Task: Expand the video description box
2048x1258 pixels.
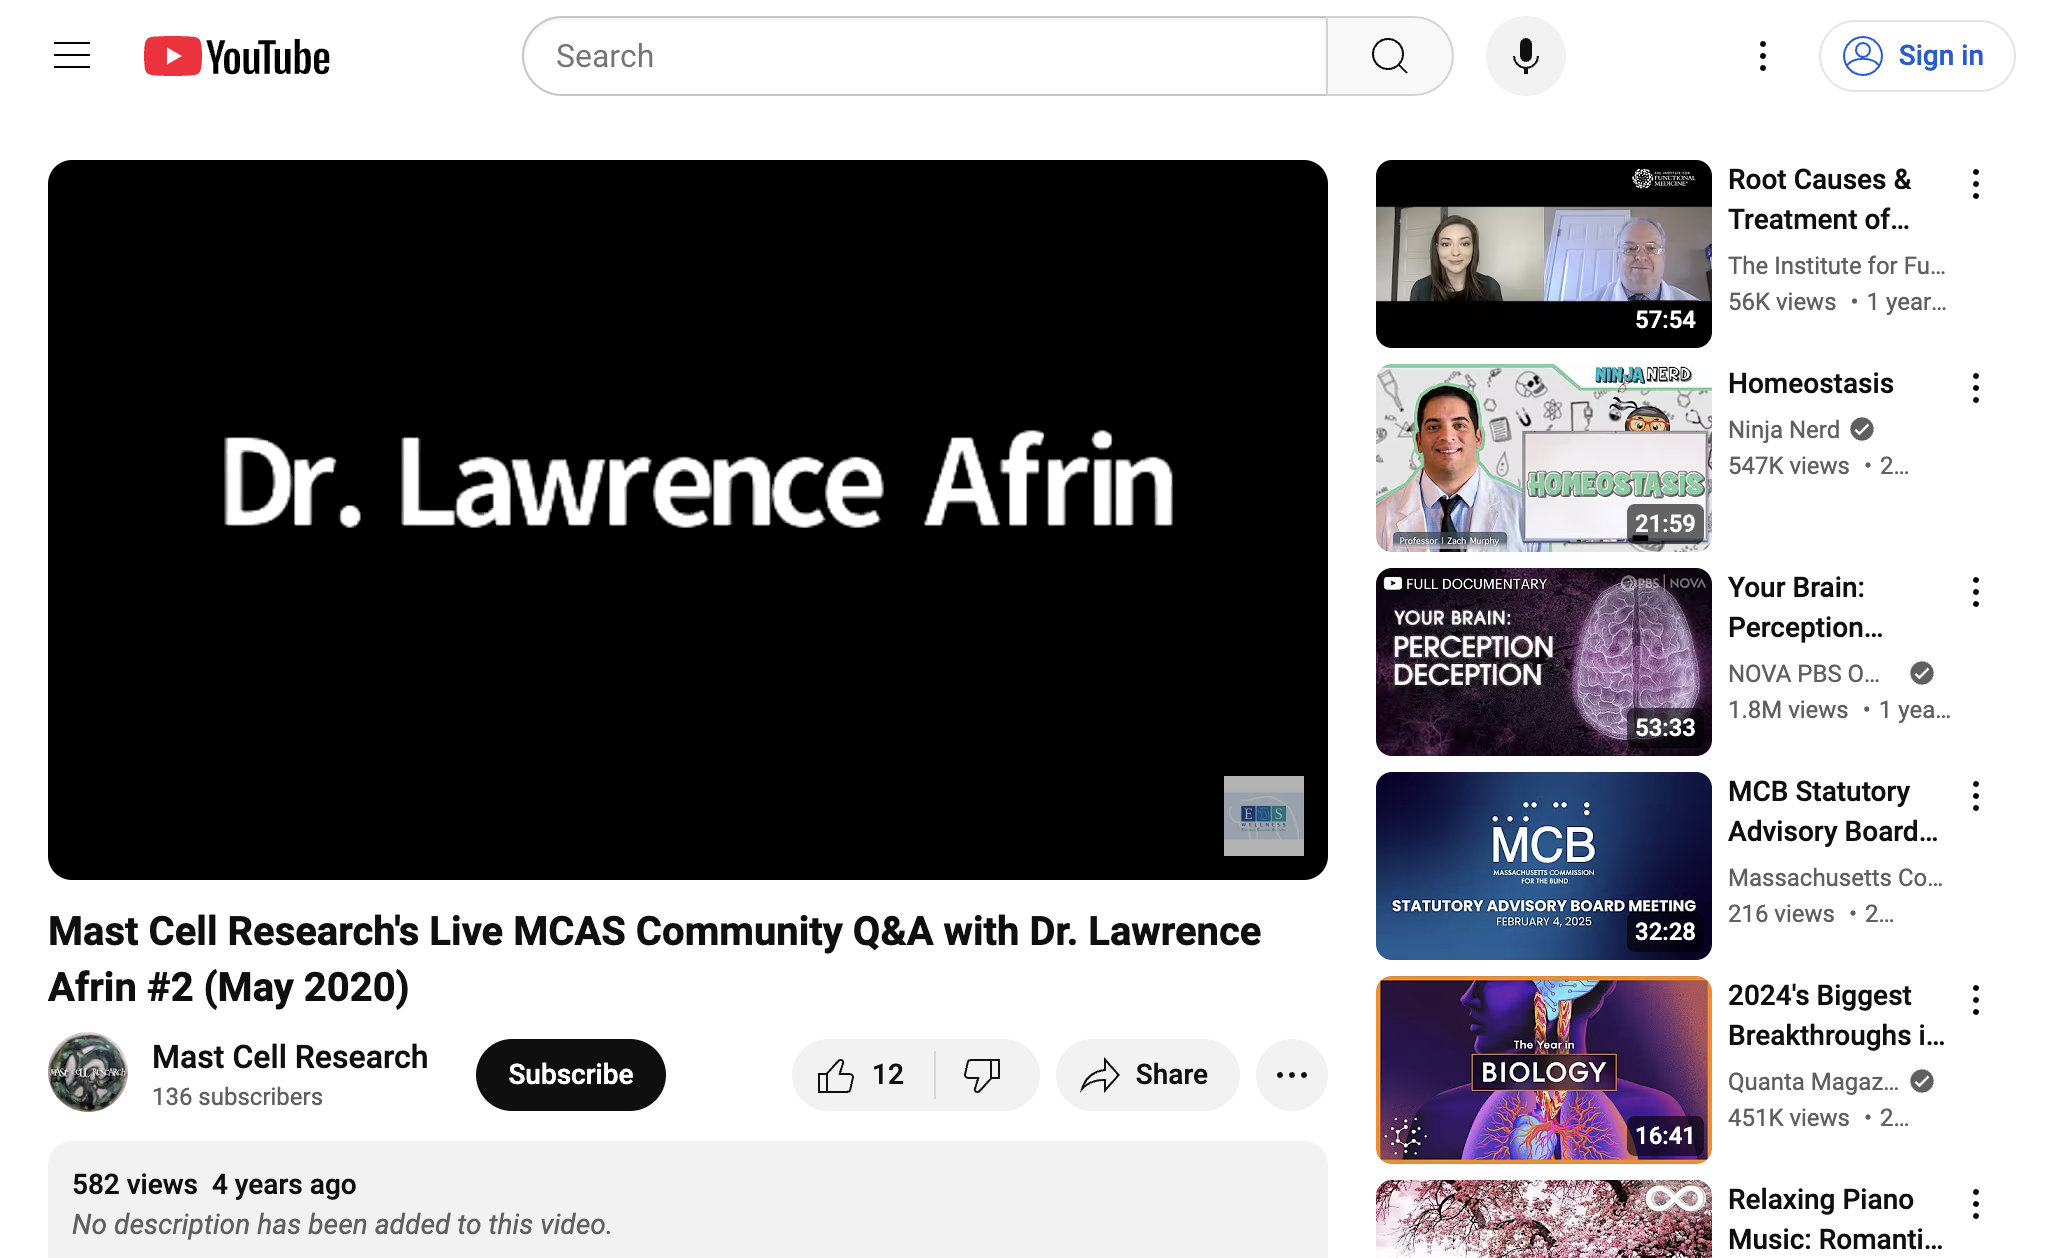Action: click(x=688, y=1200)
